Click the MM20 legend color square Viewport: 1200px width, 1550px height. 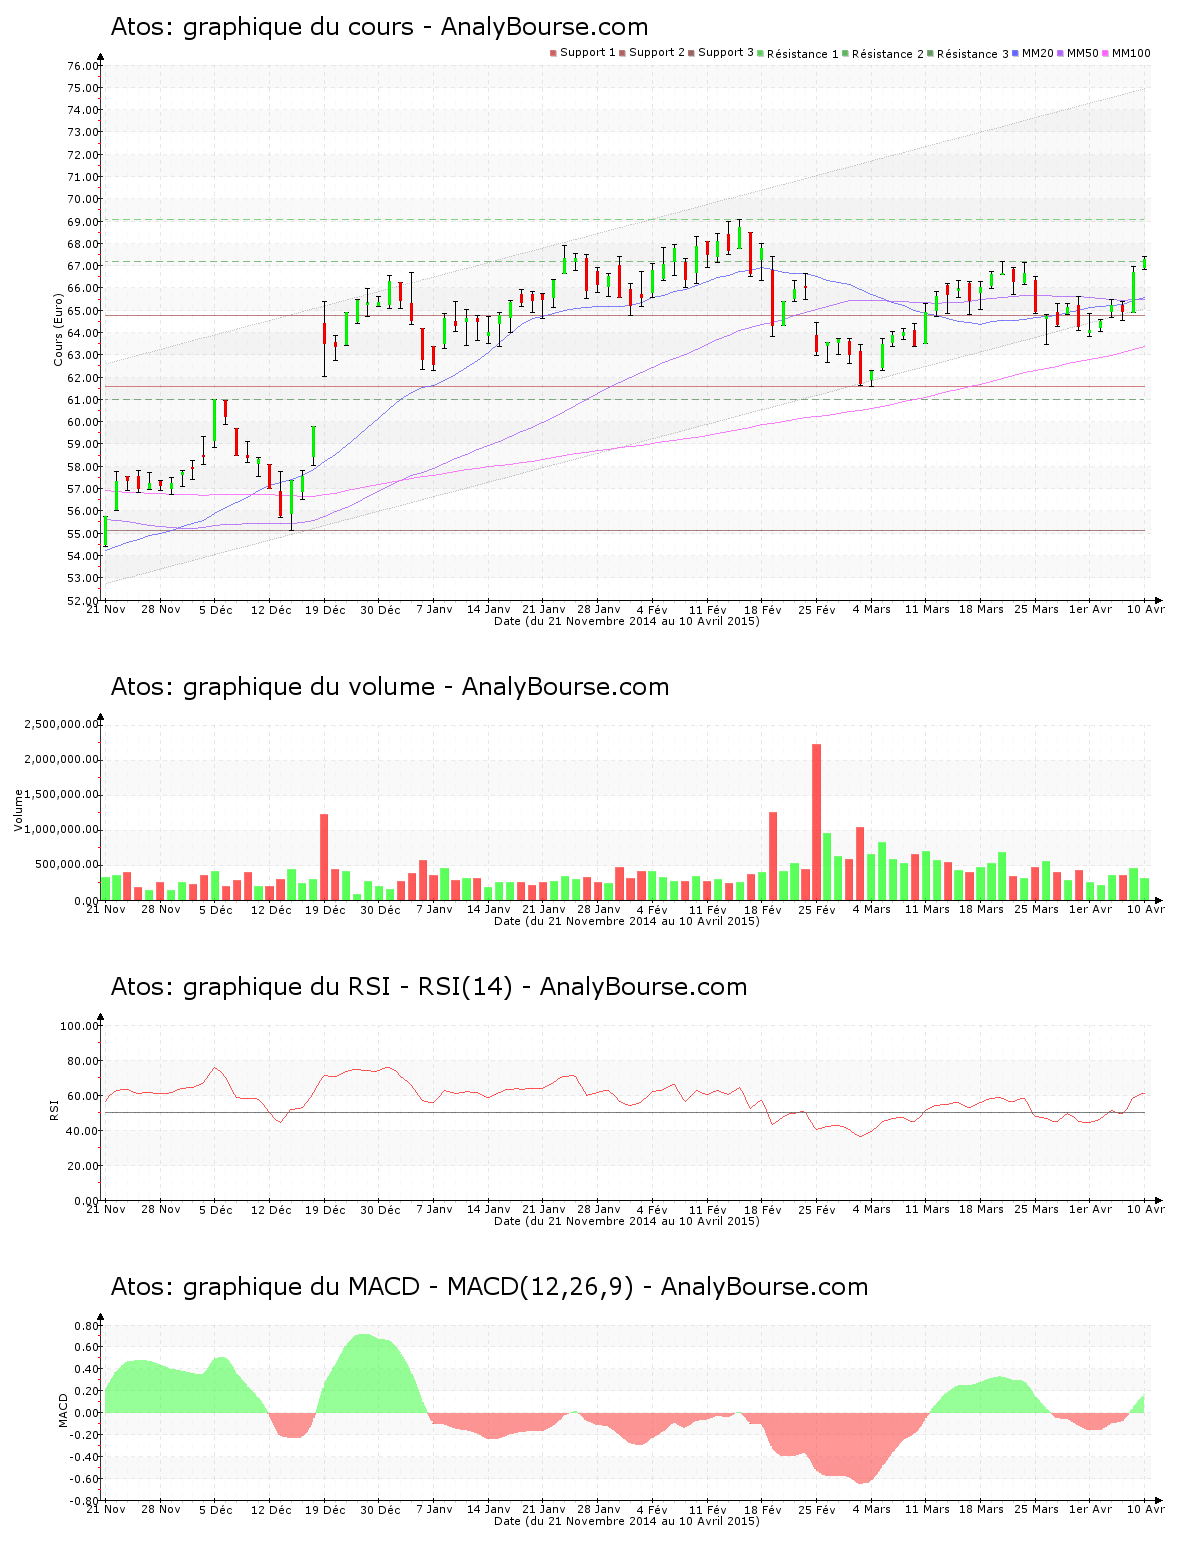click(1016, 53)
